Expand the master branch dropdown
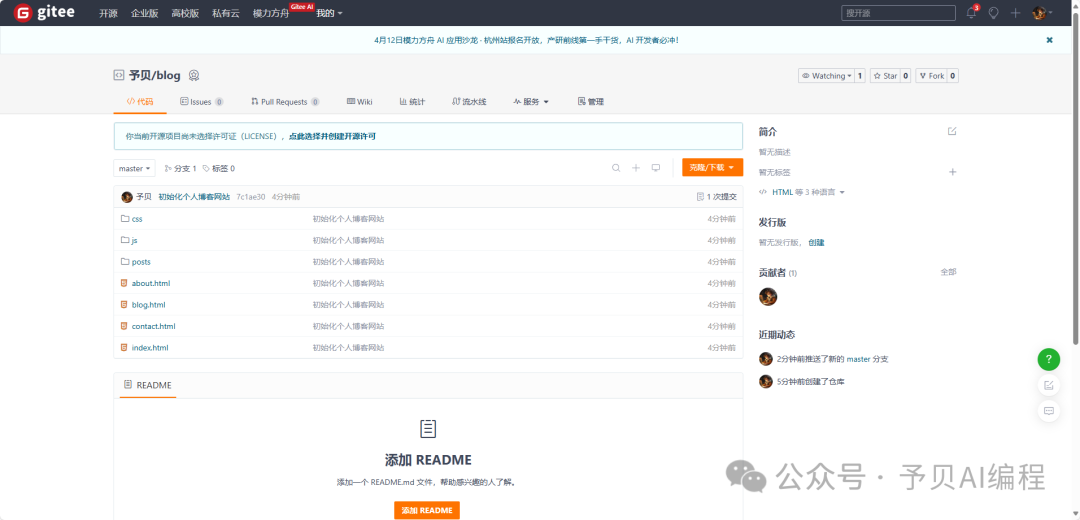 134,168
